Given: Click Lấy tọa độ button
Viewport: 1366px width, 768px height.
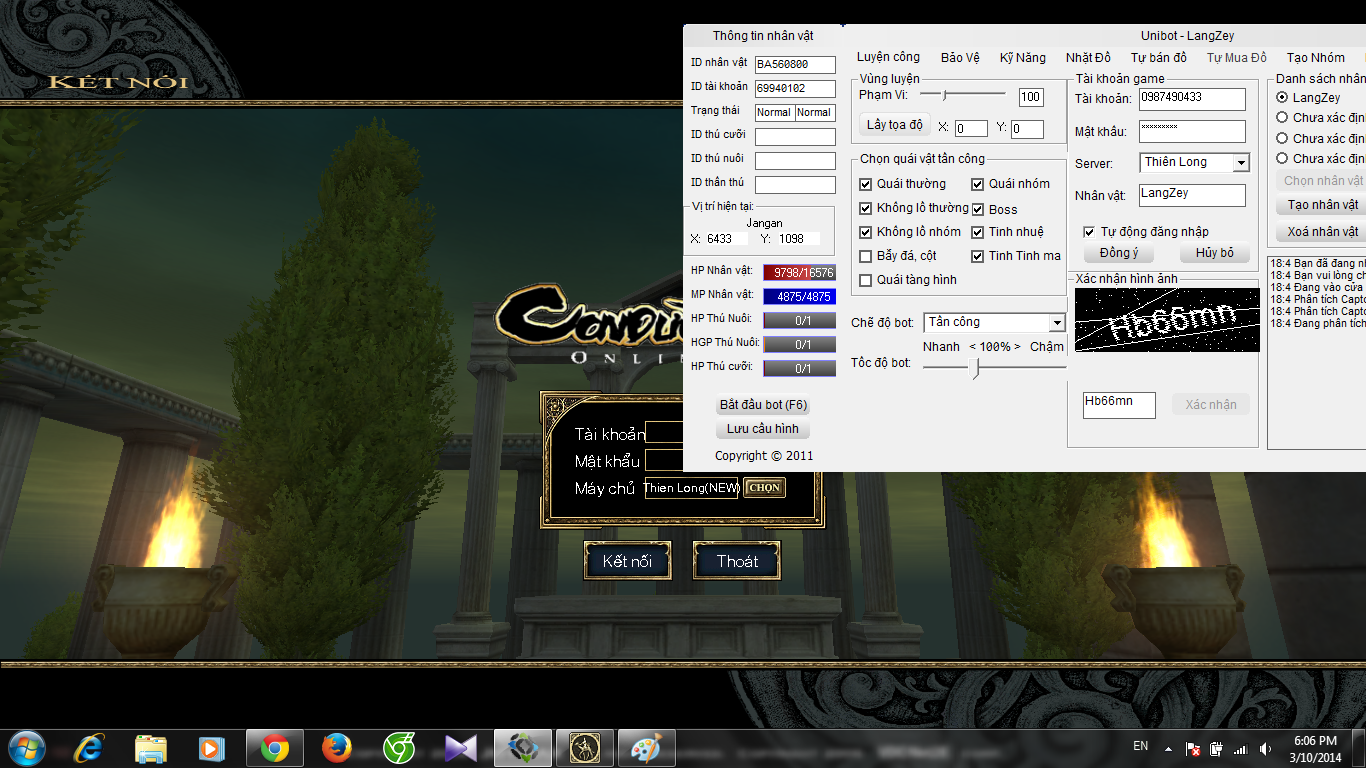Looking at the screenshot, I should (x=895, y=125).
